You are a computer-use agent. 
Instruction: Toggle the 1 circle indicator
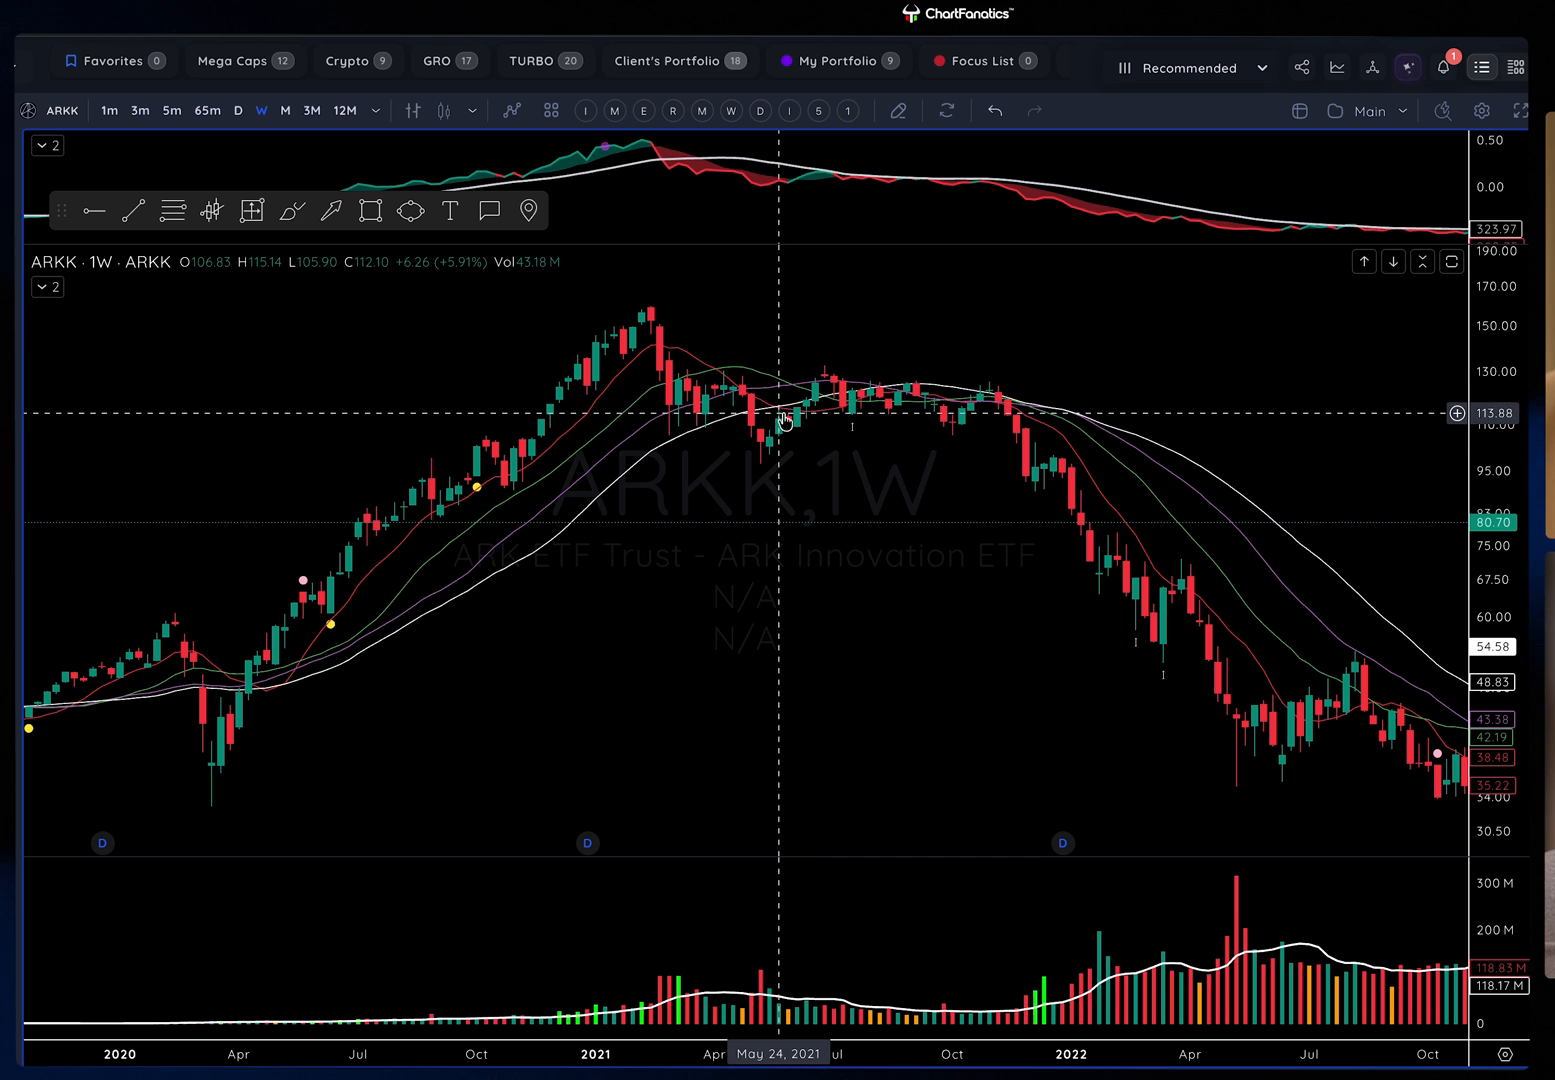pyautogui.click(x=848, y=111)
